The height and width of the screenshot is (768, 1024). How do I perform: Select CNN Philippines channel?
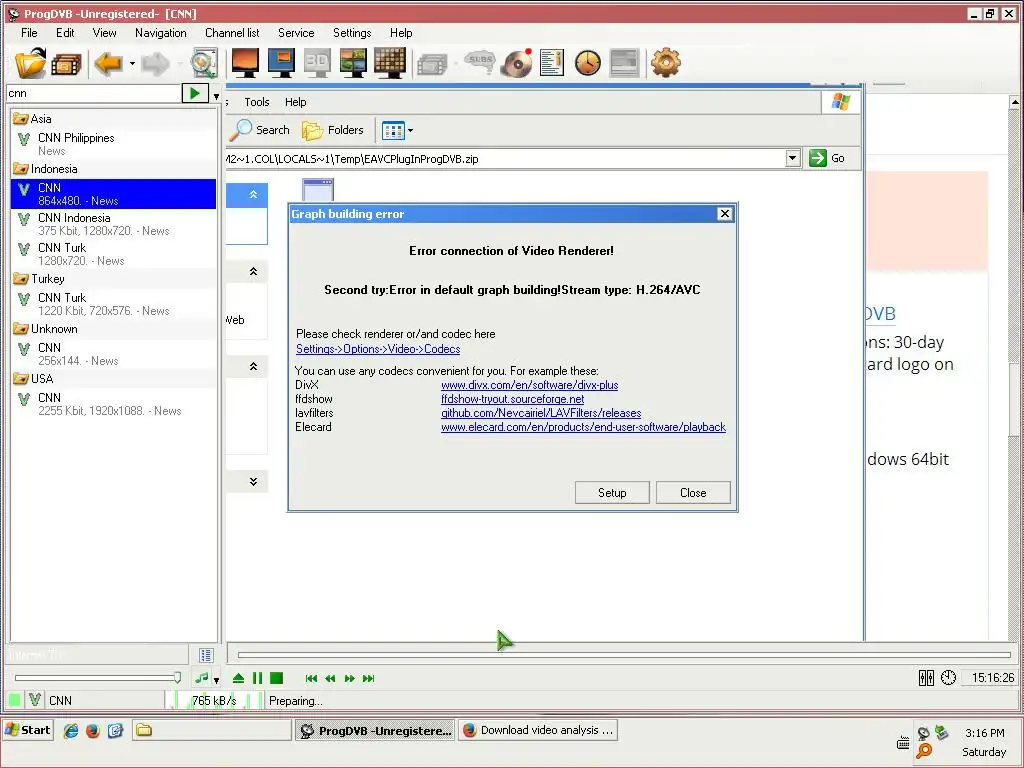(x=114, y=144)
